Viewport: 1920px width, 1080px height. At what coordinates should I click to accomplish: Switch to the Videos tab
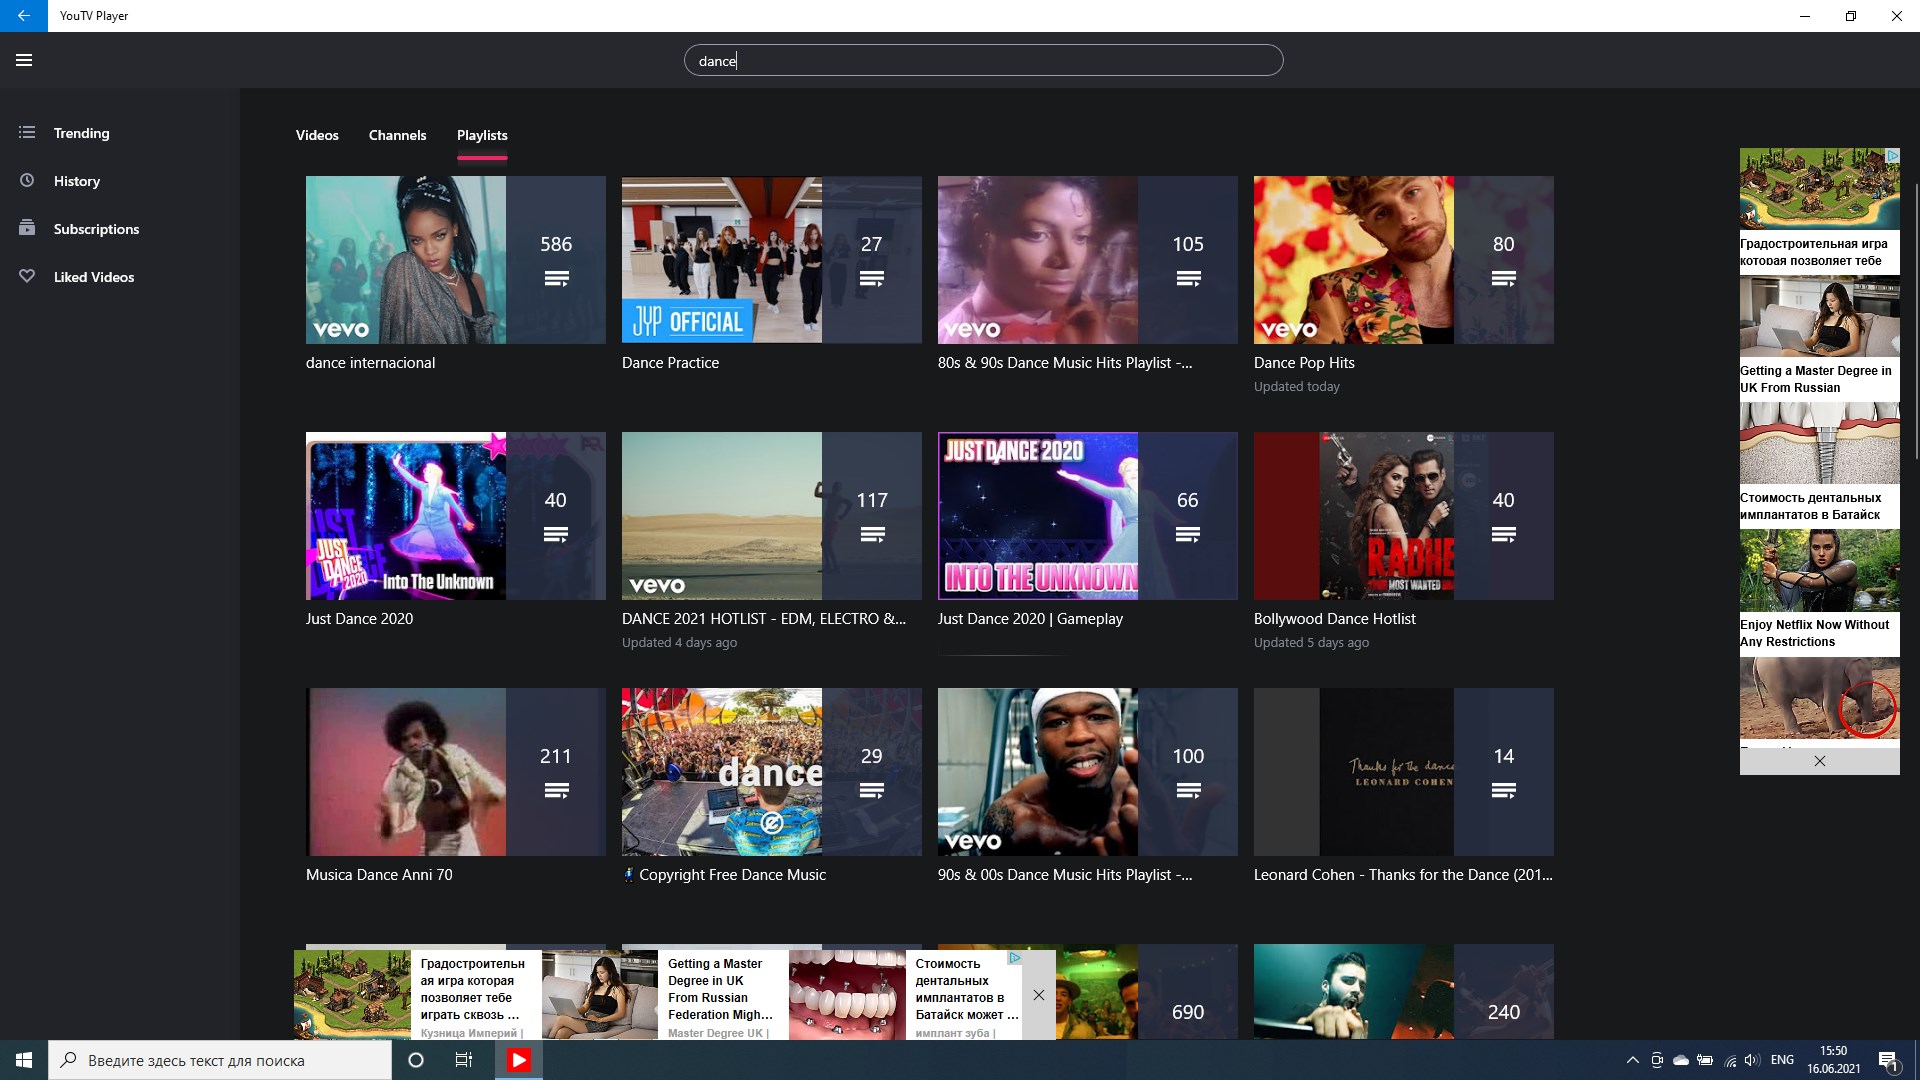point(316,135)
